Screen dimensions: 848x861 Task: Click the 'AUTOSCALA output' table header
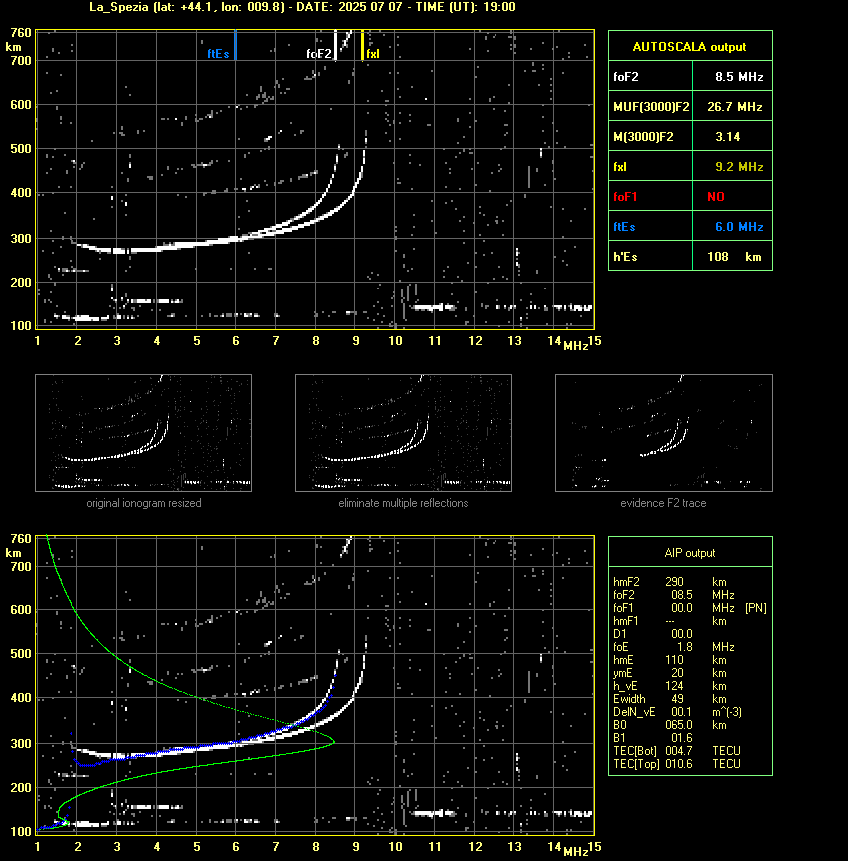coord(690,47)
